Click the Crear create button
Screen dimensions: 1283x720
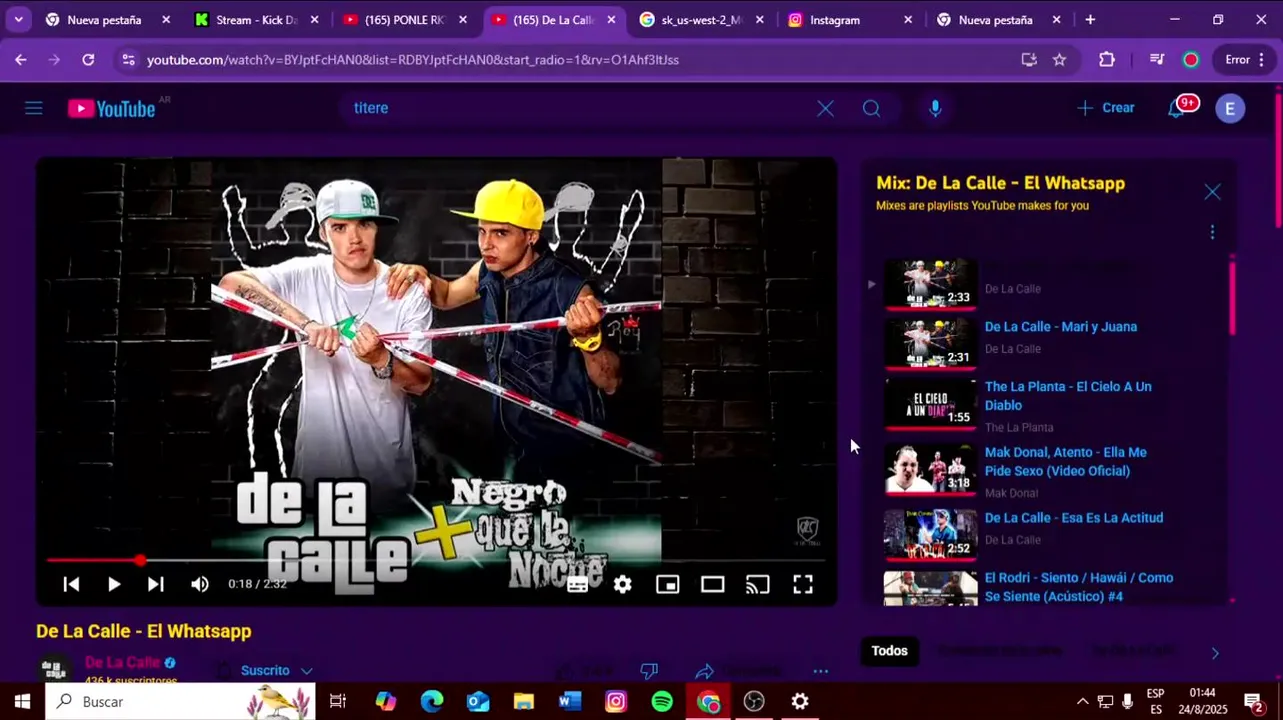coord(1105,108)
